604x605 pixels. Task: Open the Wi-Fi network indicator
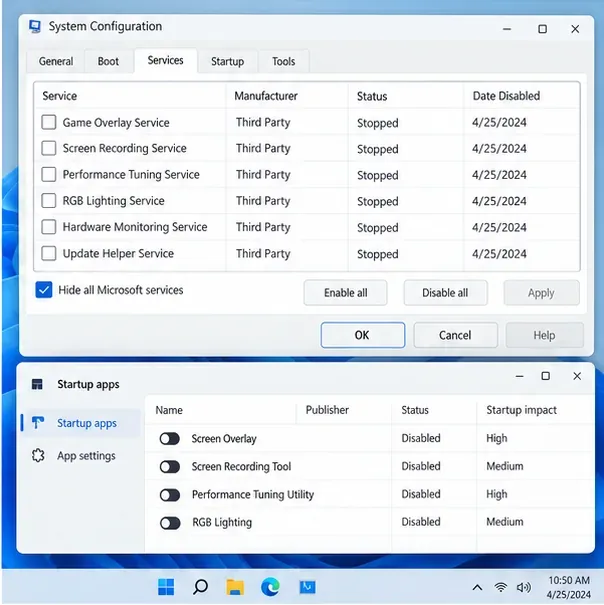click(x=501, y=587)
